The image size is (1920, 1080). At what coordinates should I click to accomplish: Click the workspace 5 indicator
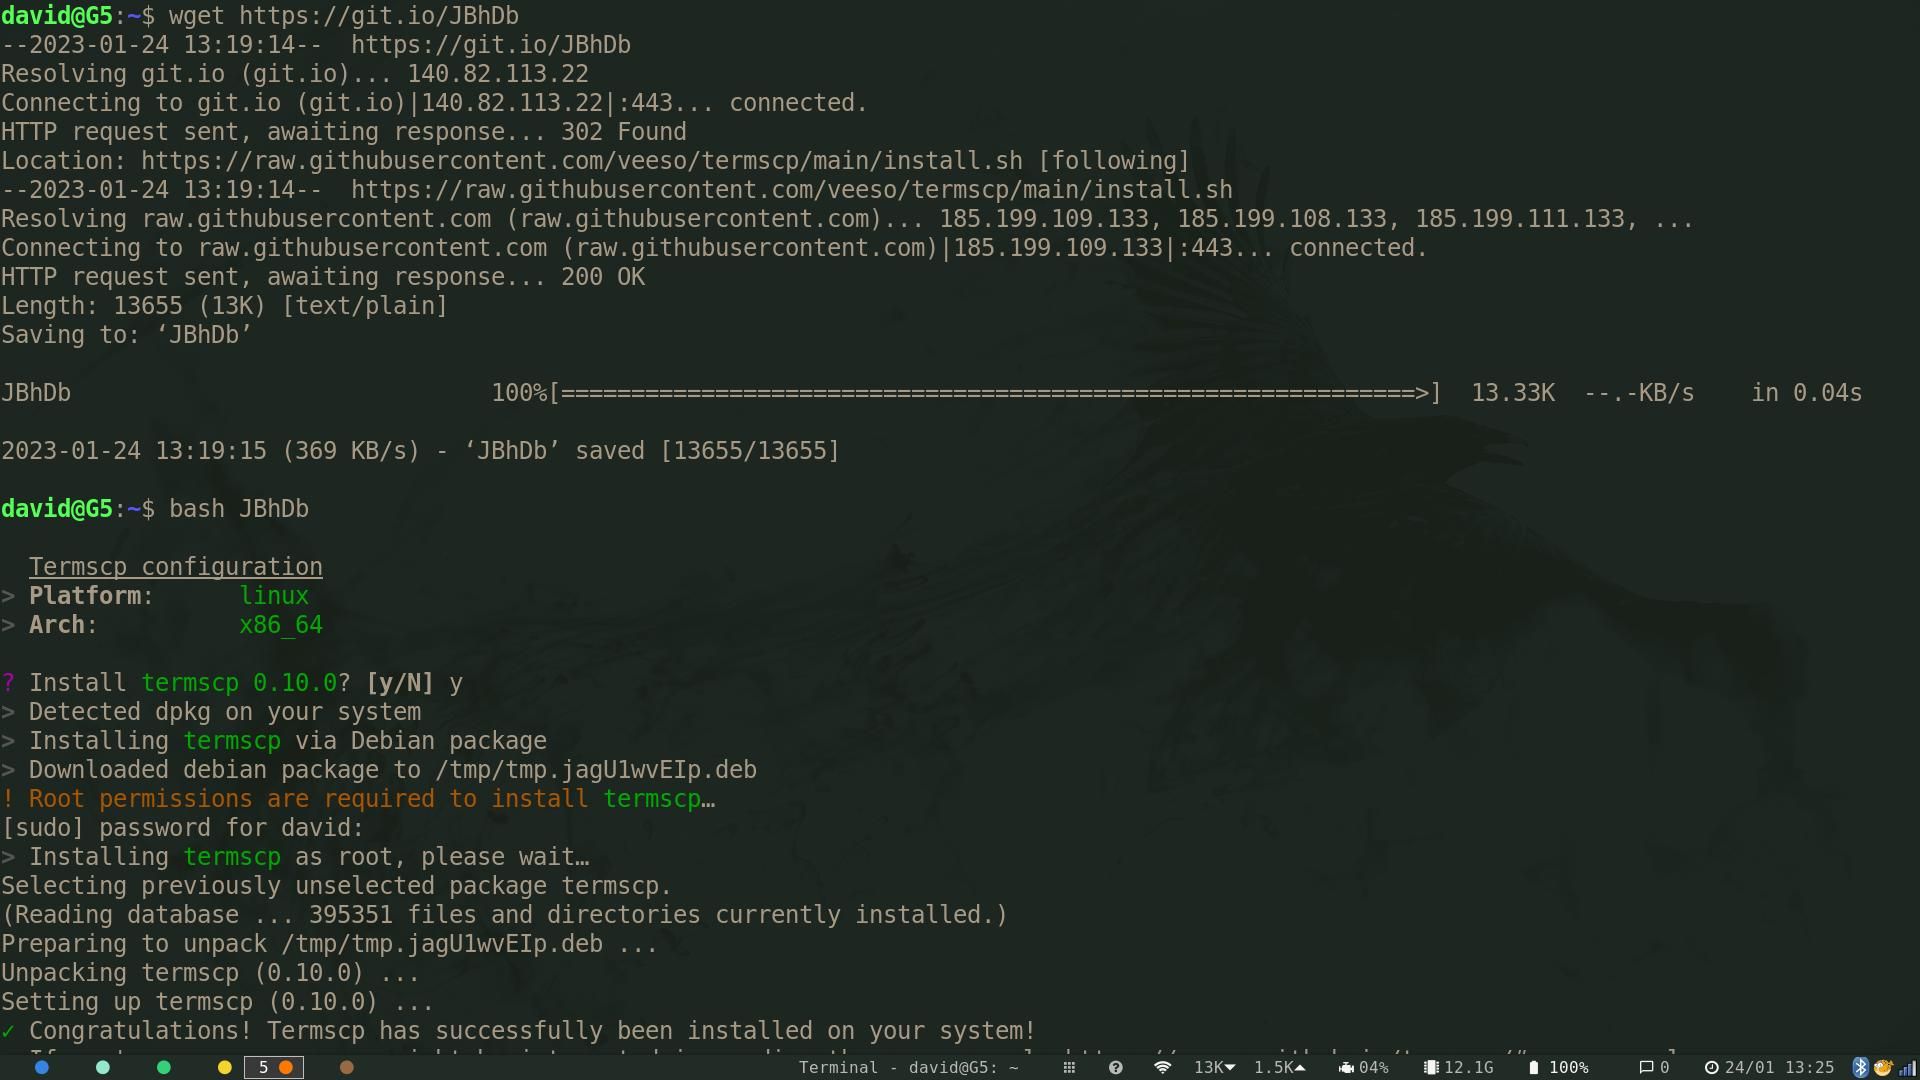click(x=273, y=1067)
